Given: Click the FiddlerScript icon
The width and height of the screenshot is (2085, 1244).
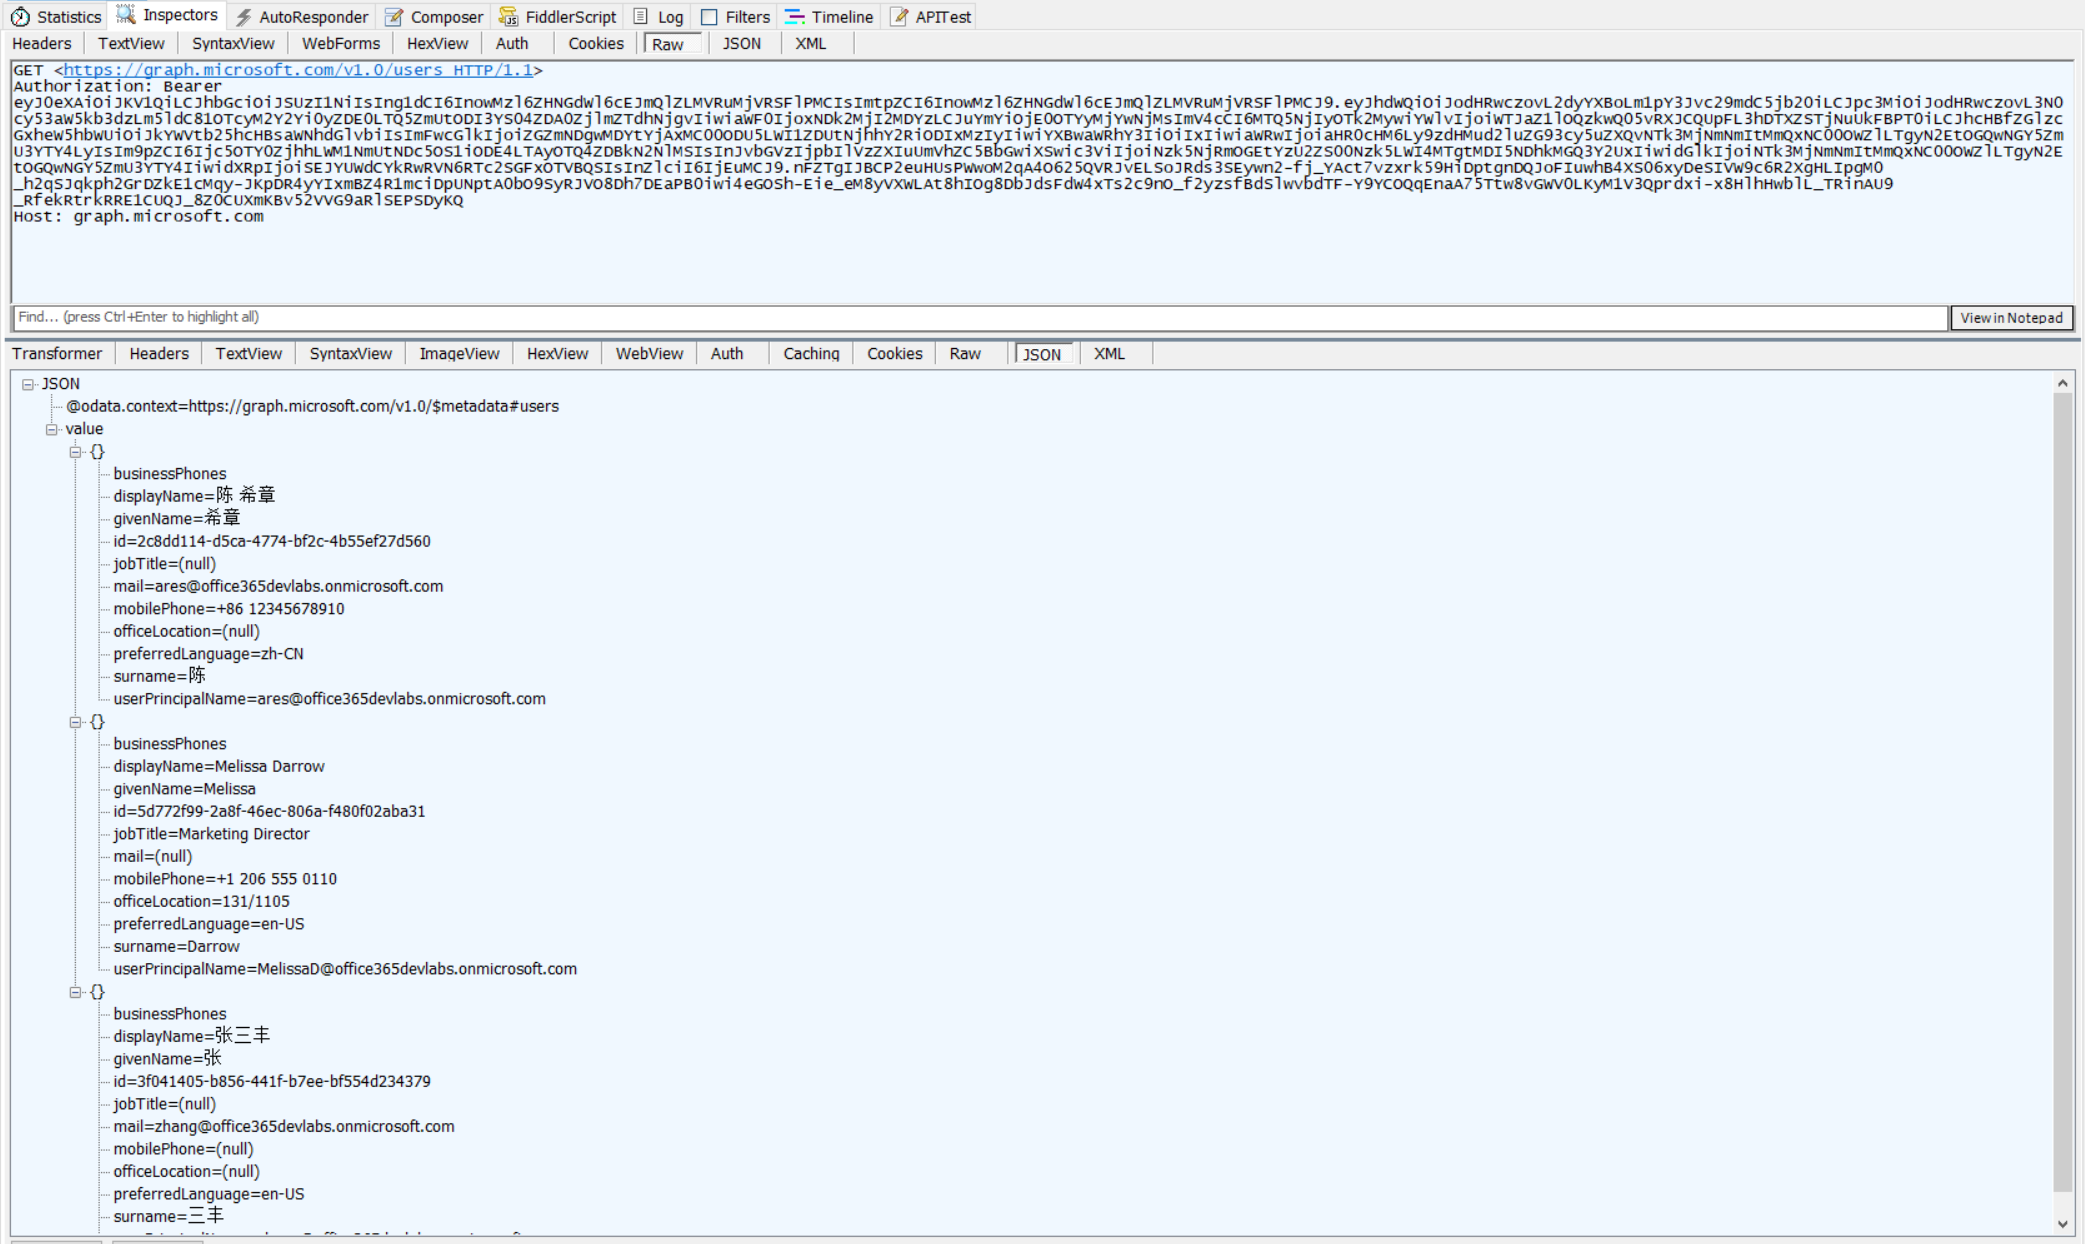Looking at the screenshot, I should [x=509, y=17].
